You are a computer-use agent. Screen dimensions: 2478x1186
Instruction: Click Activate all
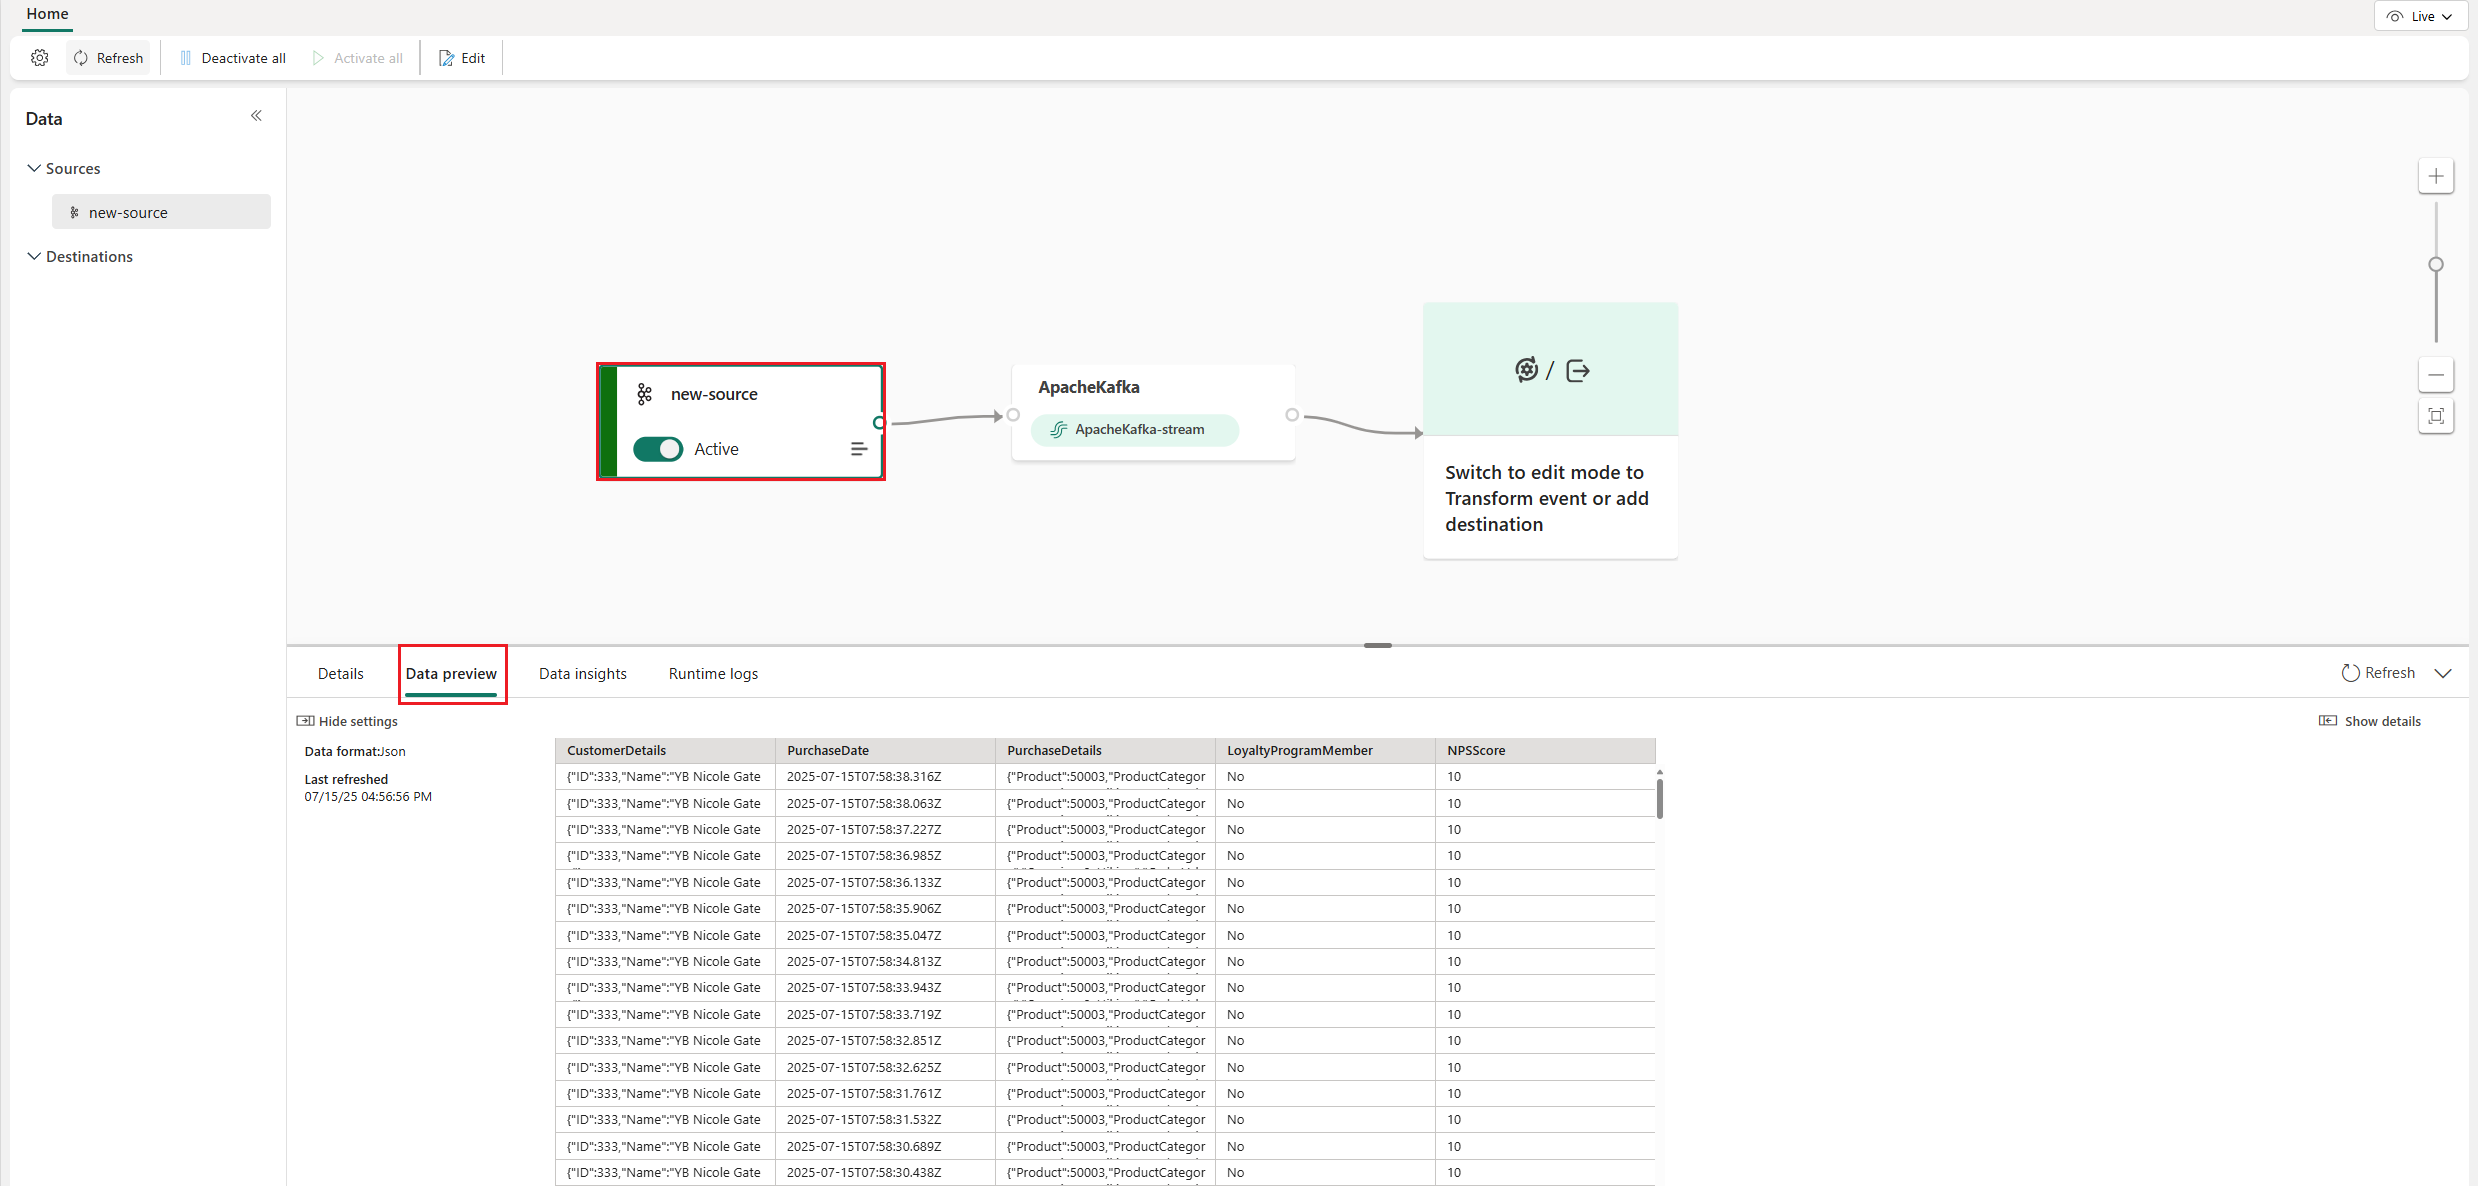coord(358,58)
